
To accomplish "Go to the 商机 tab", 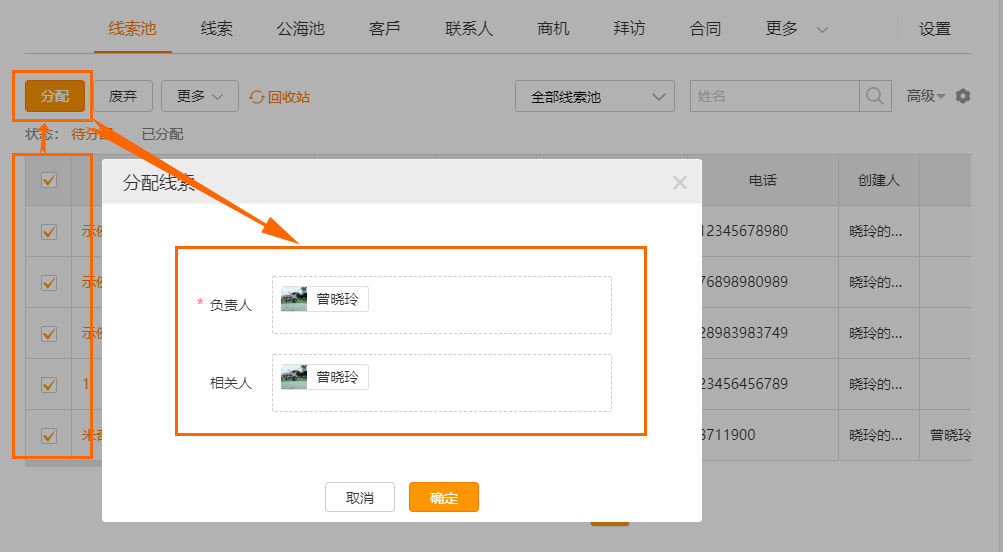I will click(x=553, y=29).
